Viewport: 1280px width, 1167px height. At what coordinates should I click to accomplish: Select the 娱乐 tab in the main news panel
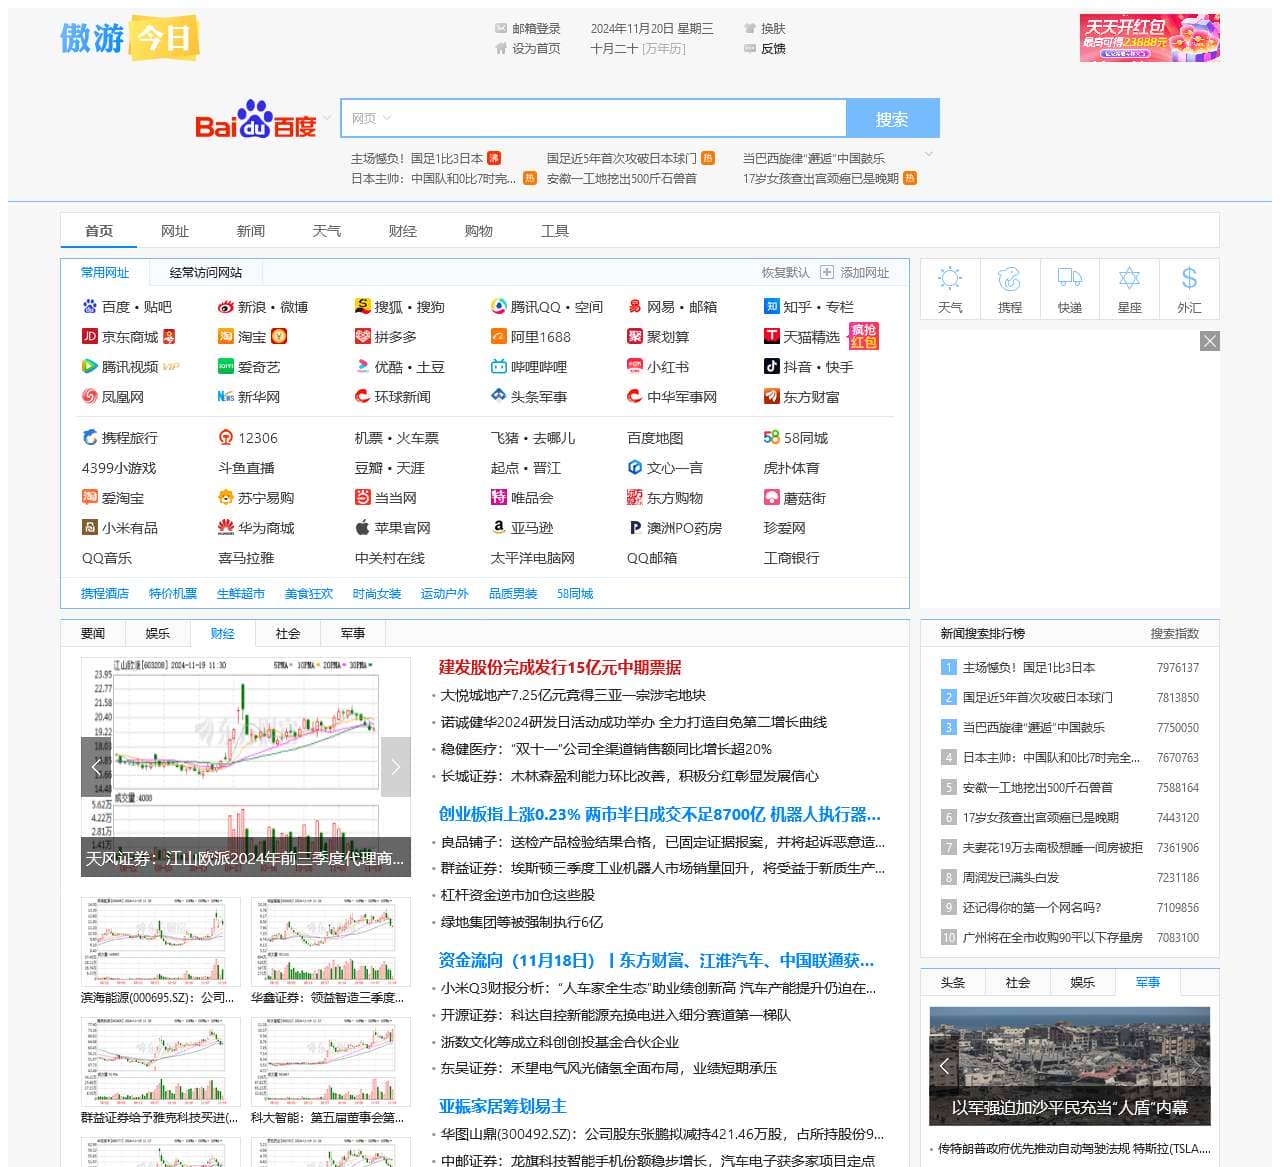click(158, 633)
